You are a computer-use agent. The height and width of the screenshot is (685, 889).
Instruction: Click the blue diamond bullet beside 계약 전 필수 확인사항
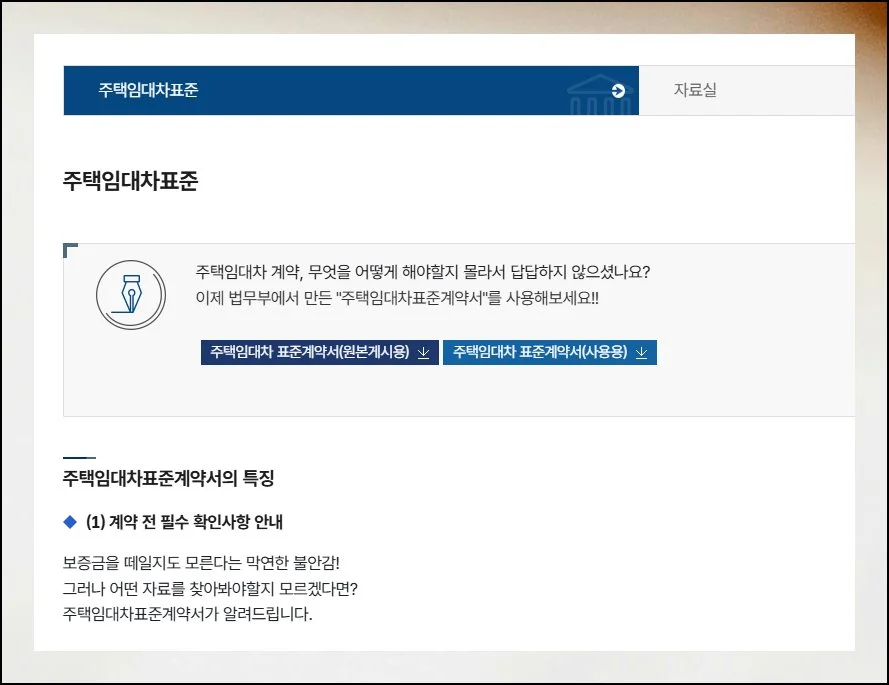click(x=70, y=522)
